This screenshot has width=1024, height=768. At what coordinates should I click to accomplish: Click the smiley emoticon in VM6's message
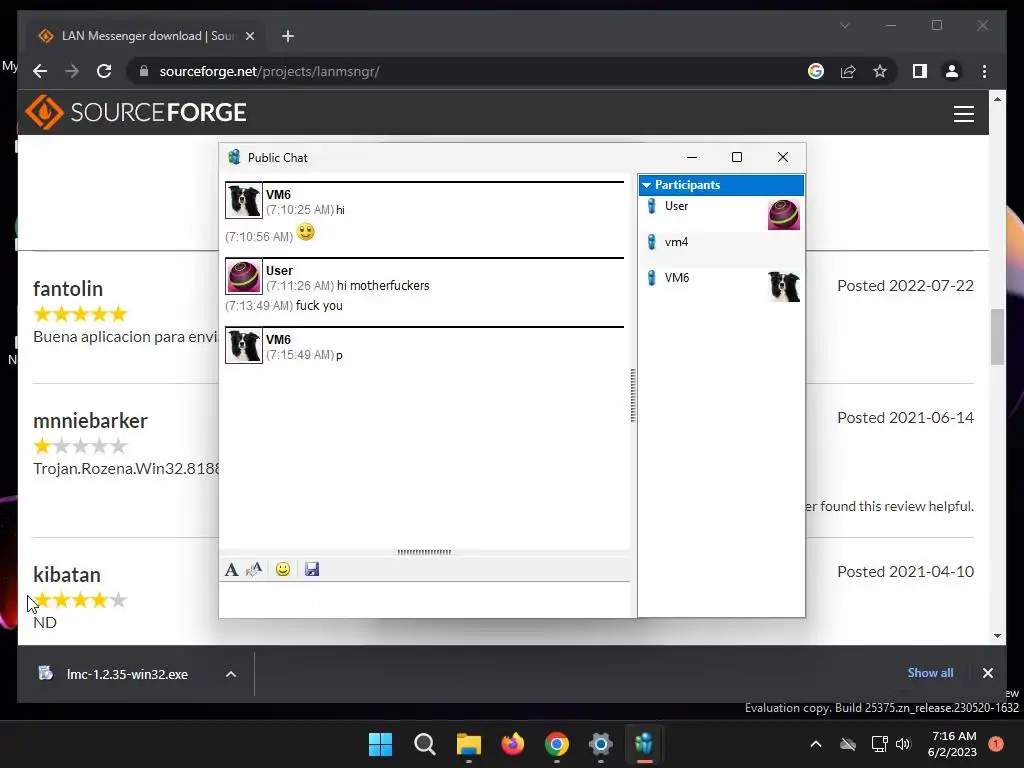tap(305, 232)
